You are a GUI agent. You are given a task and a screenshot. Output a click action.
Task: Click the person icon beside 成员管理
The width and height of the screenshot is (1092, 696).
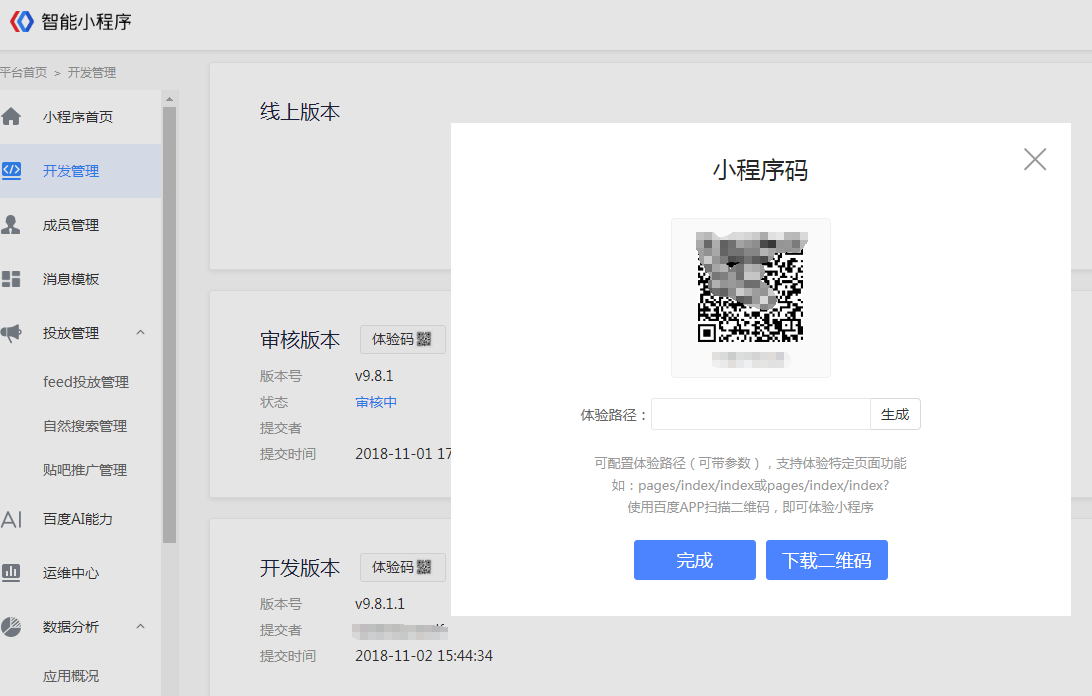11,225
